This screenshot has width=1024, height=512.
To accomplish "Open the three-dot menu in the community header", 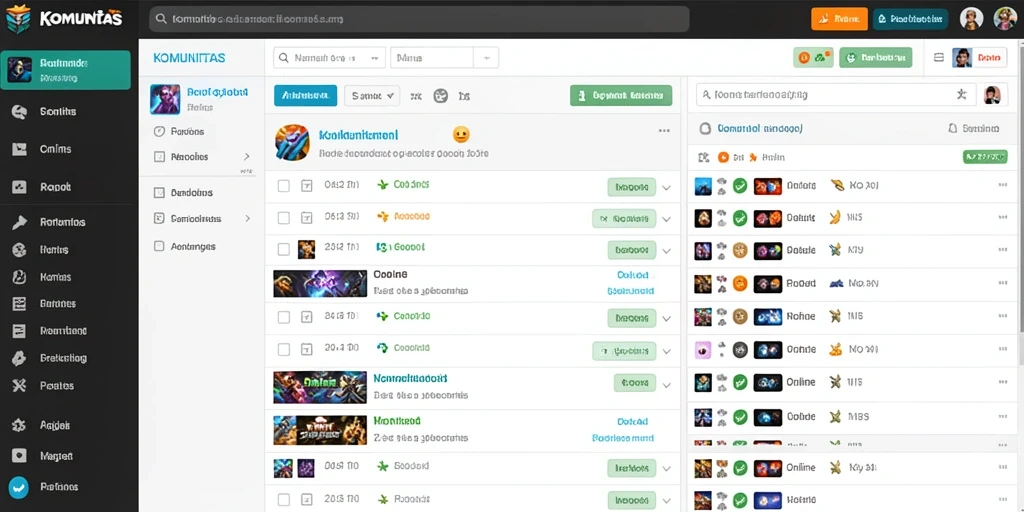I will tap(664, 131).
